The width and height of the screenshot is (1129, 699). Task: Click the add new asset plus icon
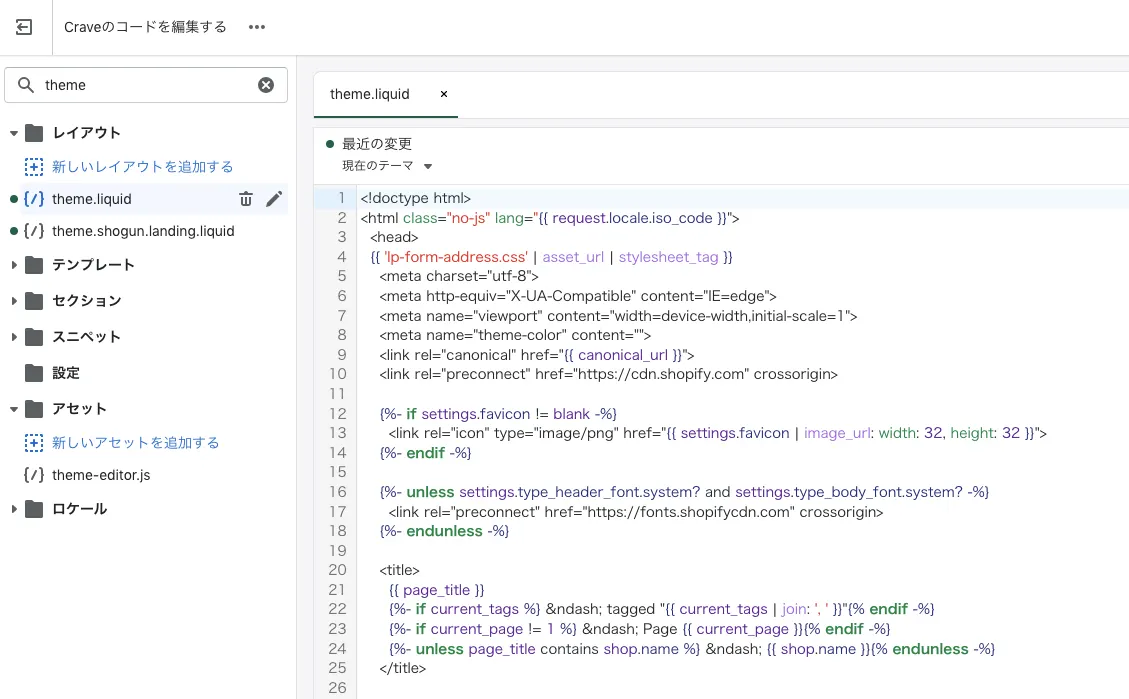[x=34, y=443]
